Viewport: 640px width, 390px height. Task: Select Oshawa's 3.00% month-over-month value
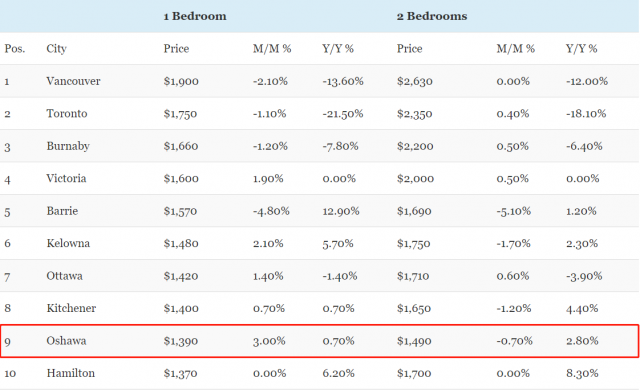click(x=269, y=341)
